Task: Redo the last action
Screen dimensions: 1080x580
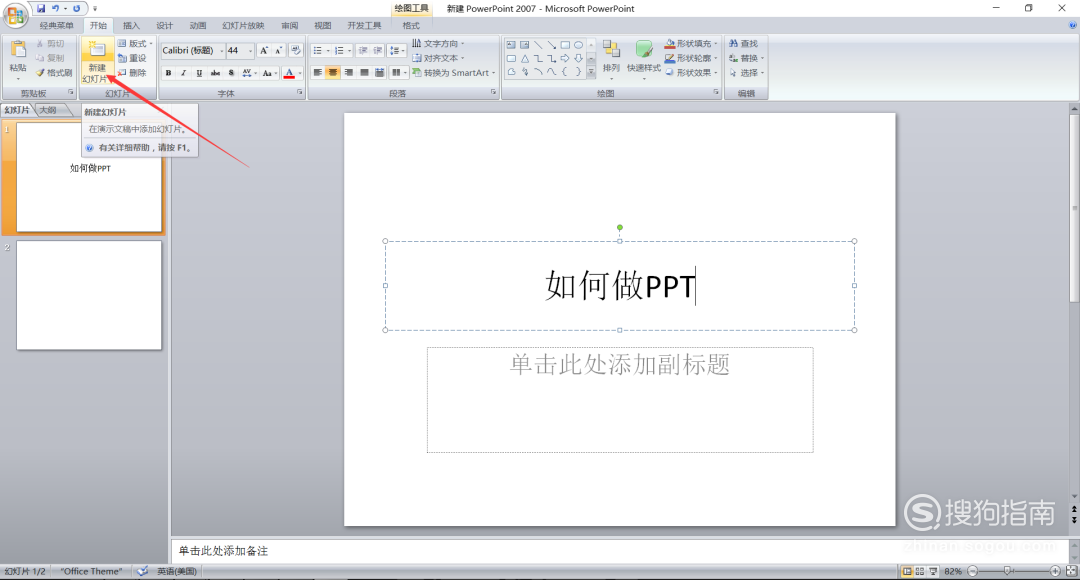Action: (x=76, y=8)
